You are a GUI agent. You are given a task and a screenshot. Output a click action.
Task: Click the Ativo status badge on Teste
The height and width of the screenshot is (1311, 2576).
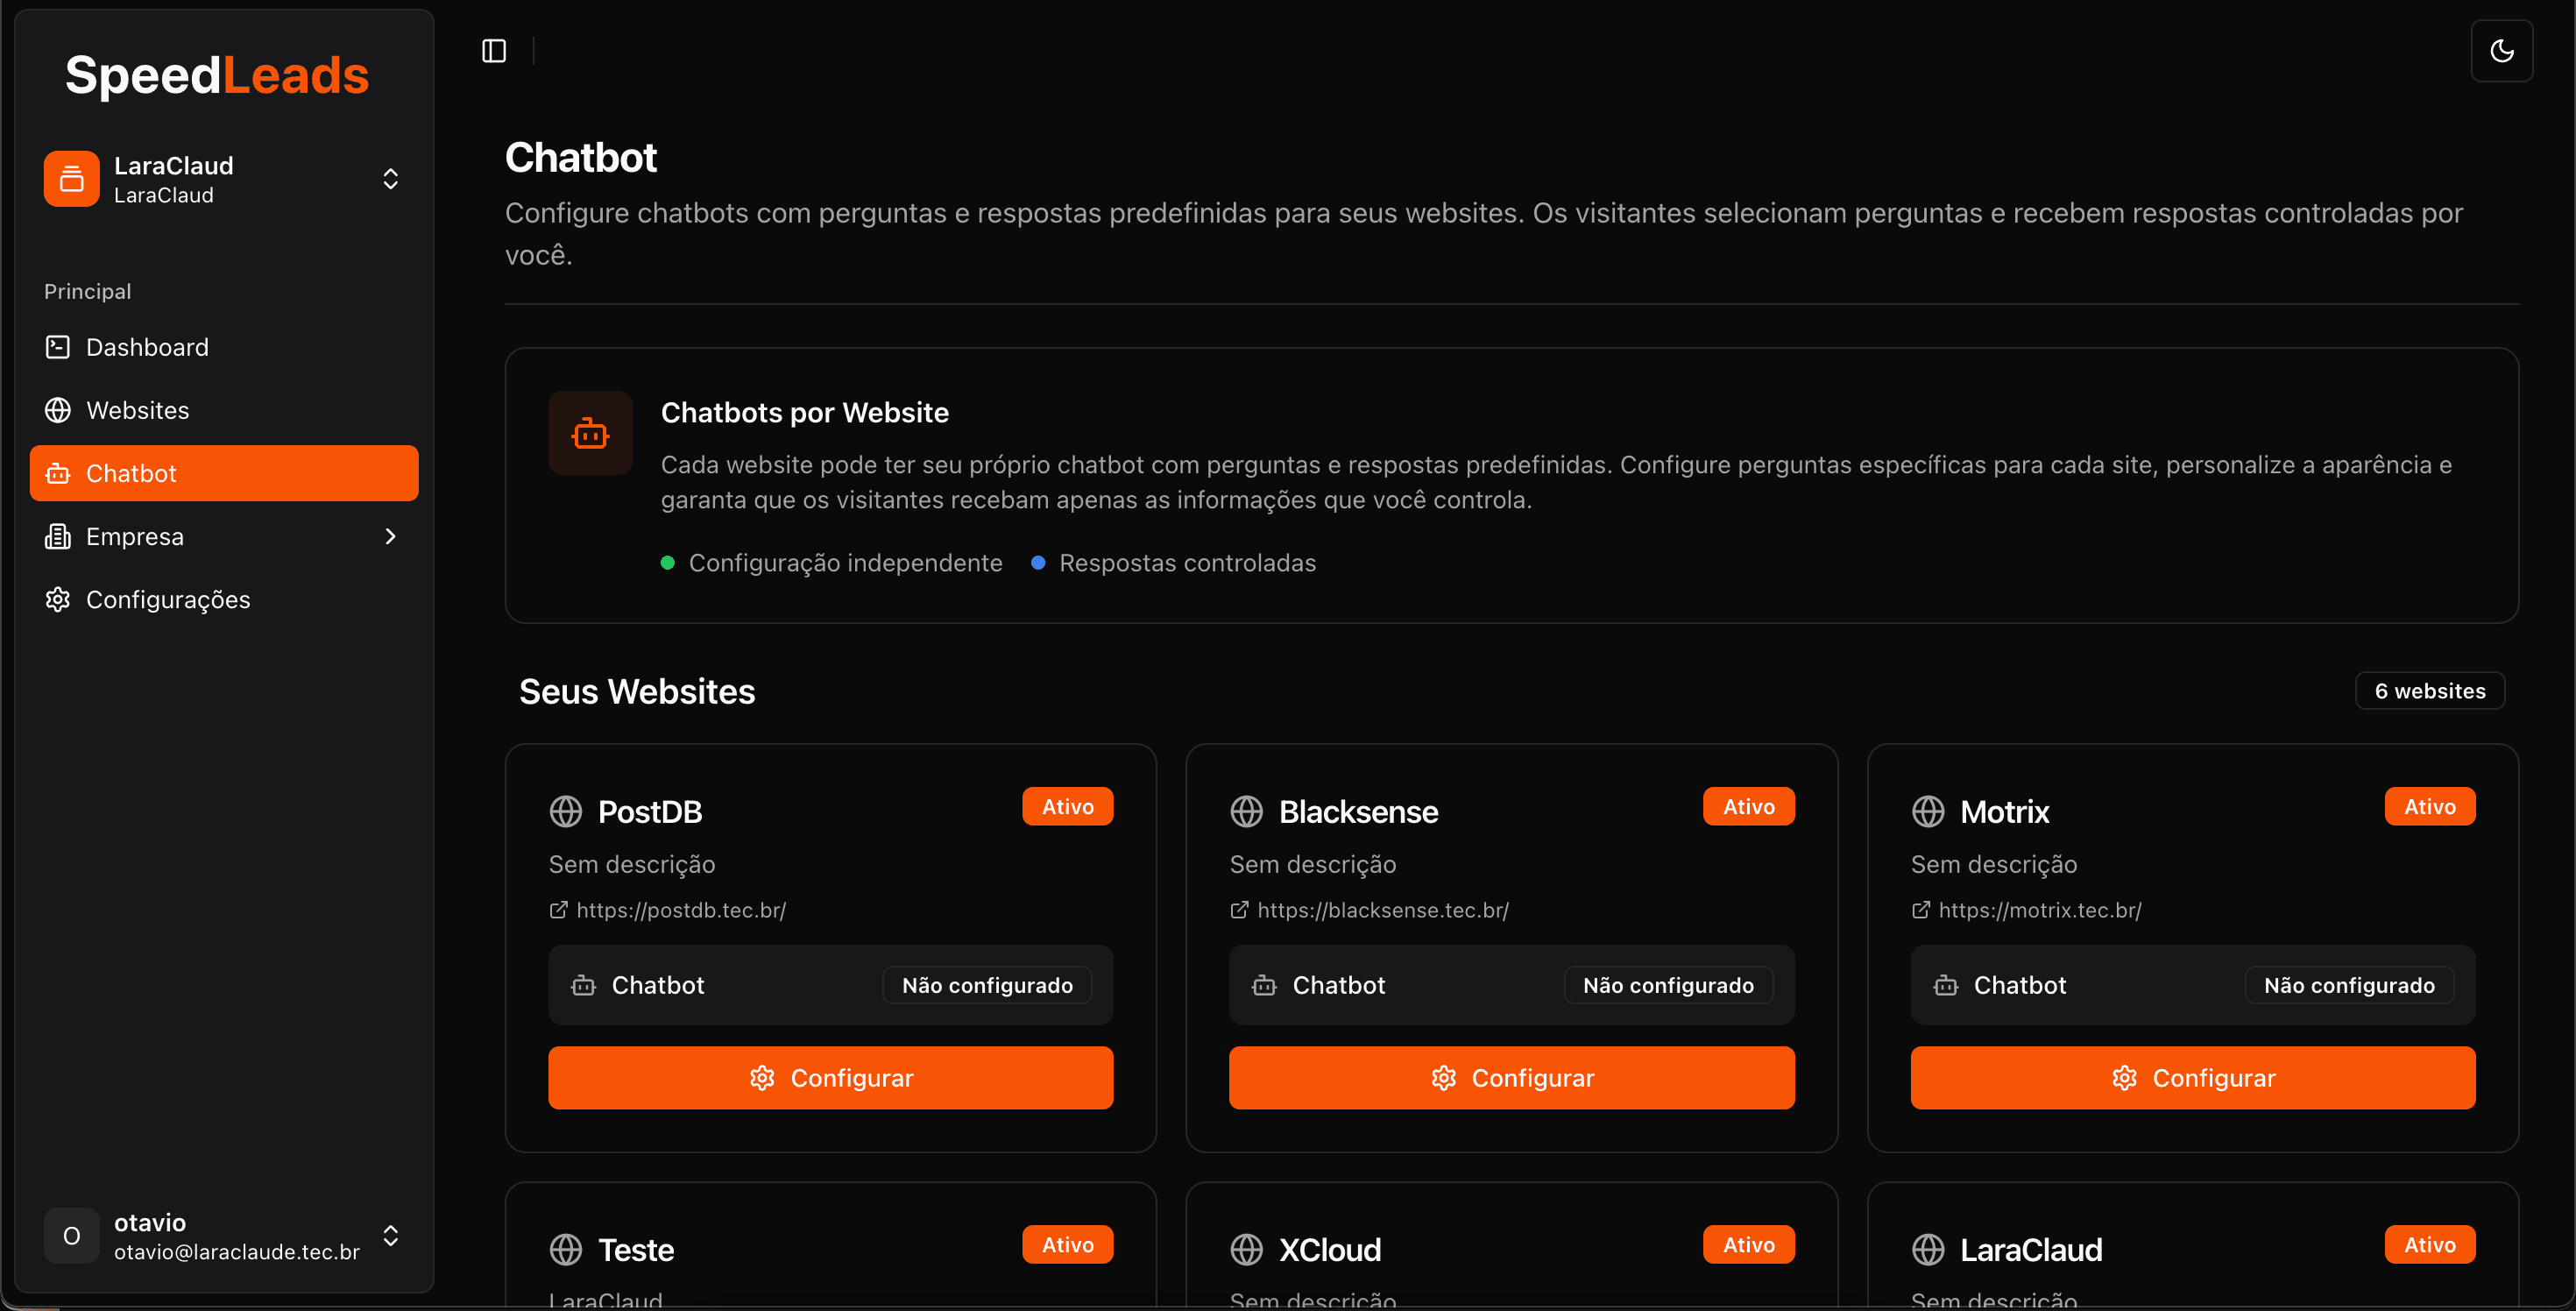click(x=1066, y=1243)
